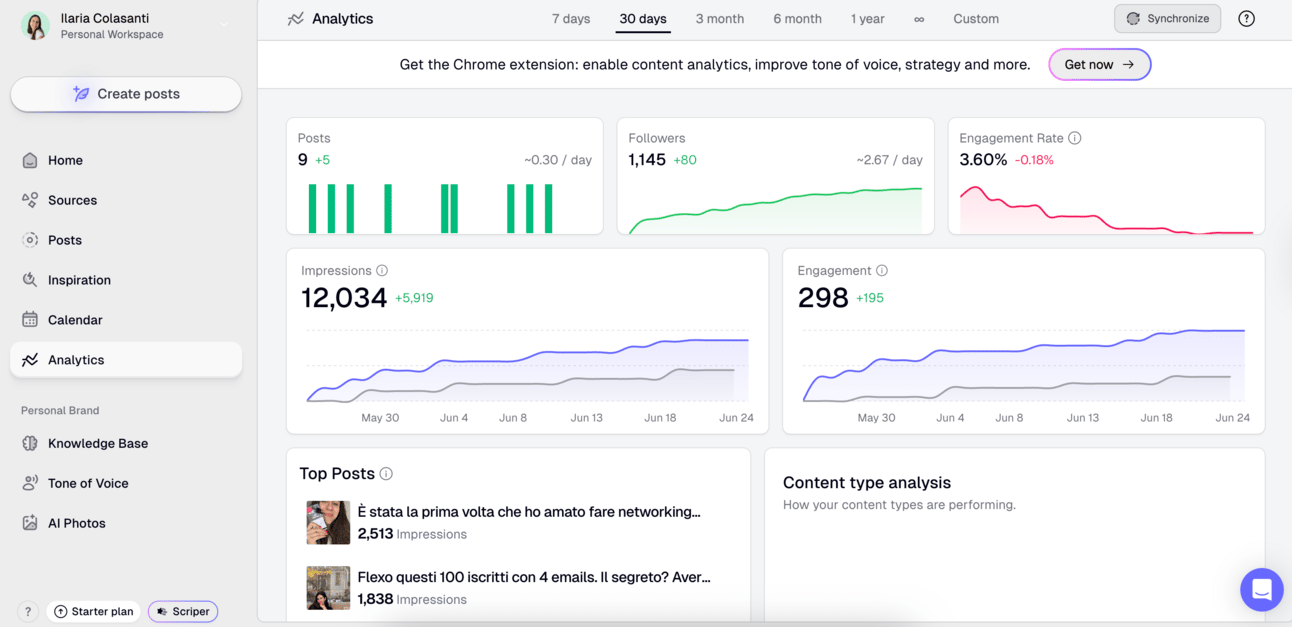Open Knowledge Base from the sidebar

tap(126, 443)
